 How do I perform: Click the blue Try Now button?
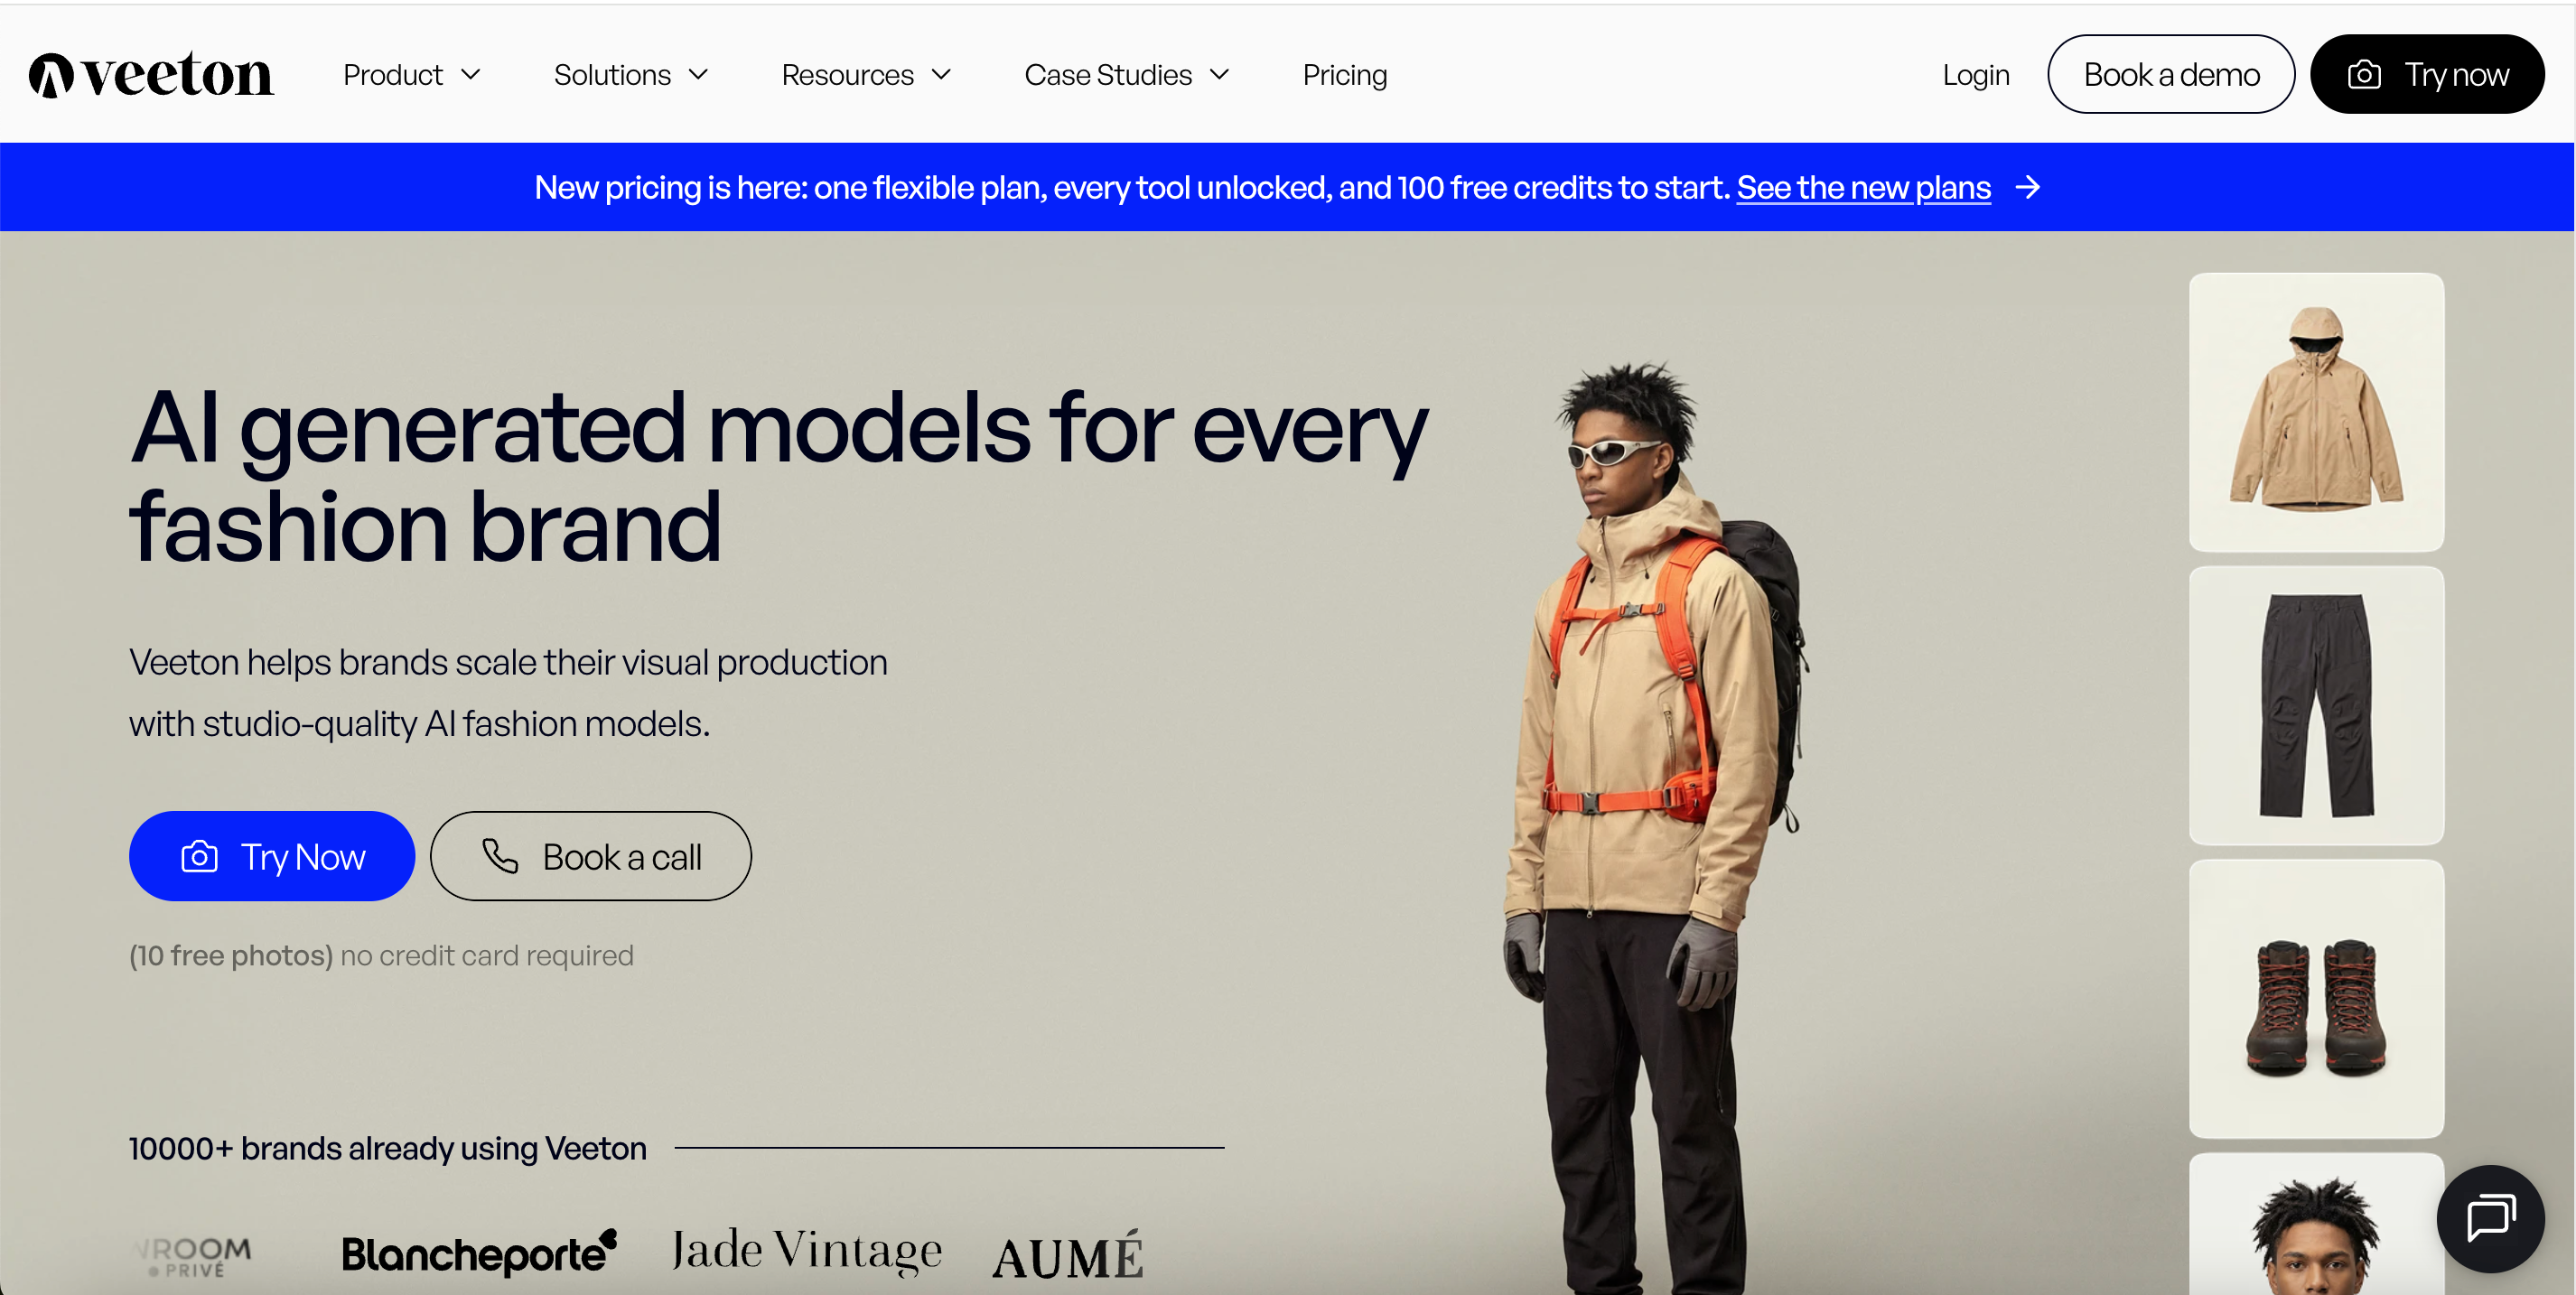[272, 856]
